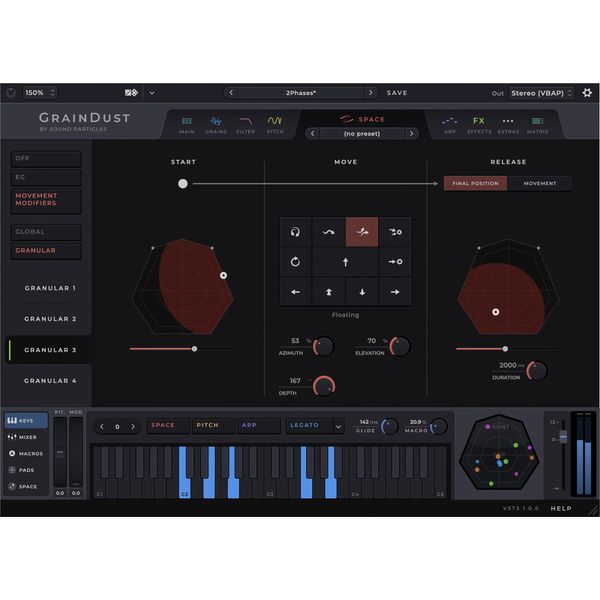
Task: Expand the dropdown arrow beside the dice
Action: point(152,93)
